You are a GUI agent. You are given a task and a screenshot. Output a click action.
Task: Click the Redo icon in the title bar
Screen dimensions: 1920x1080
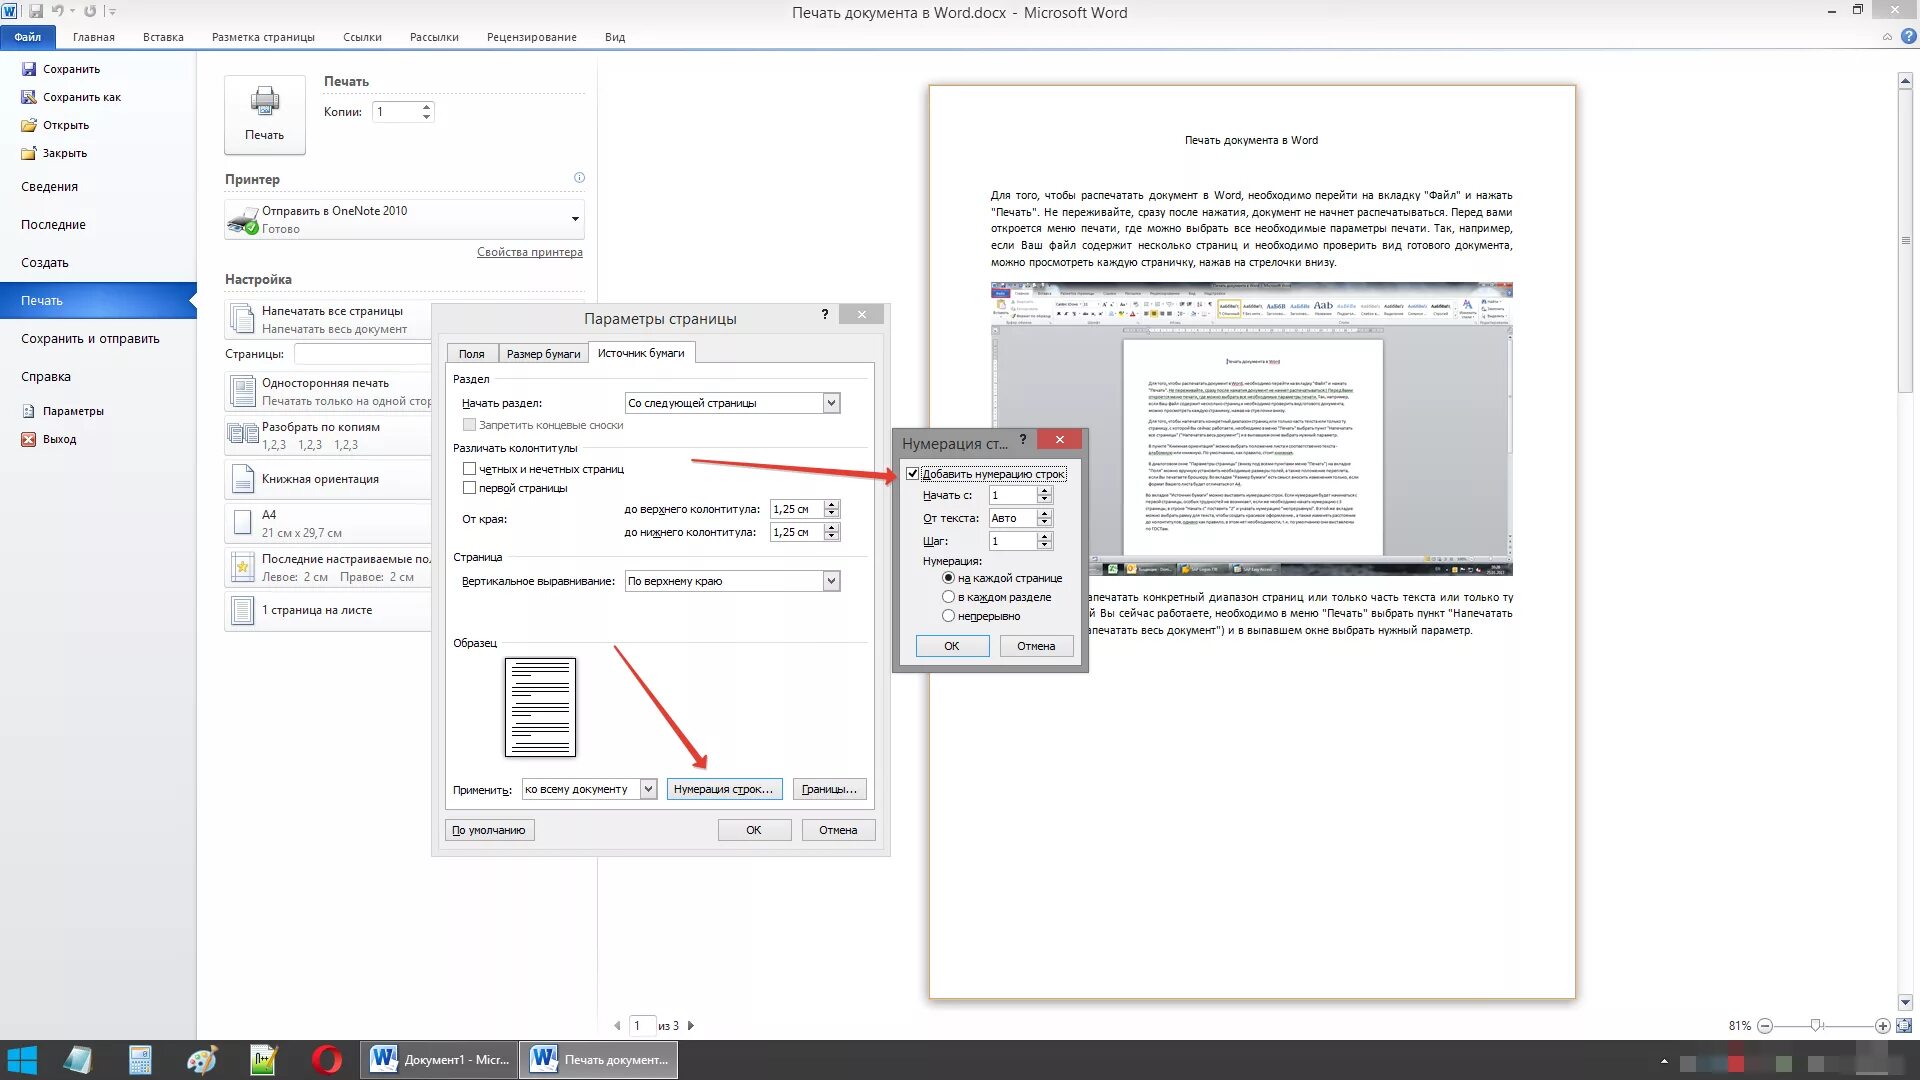point(90,11)
